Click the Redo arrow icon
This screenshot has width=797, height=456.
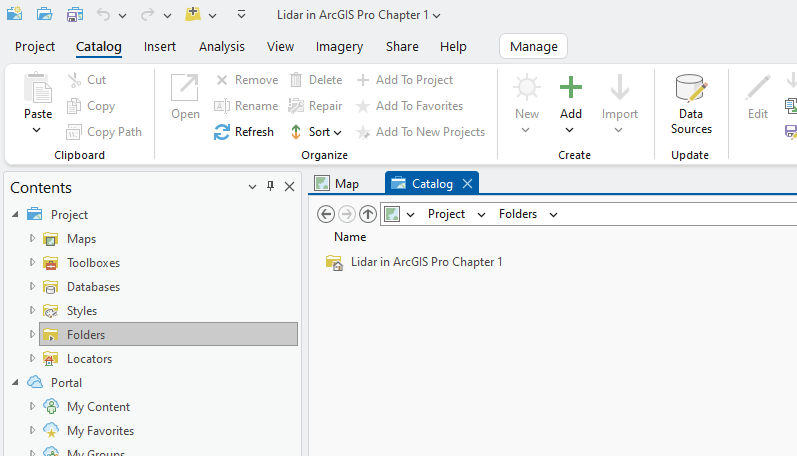point(147,15)
